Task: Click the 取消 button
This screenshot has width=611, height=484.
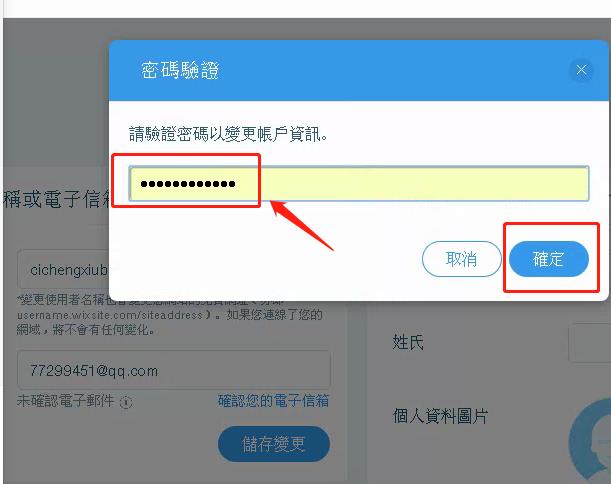Action: (x=462, y=259)
